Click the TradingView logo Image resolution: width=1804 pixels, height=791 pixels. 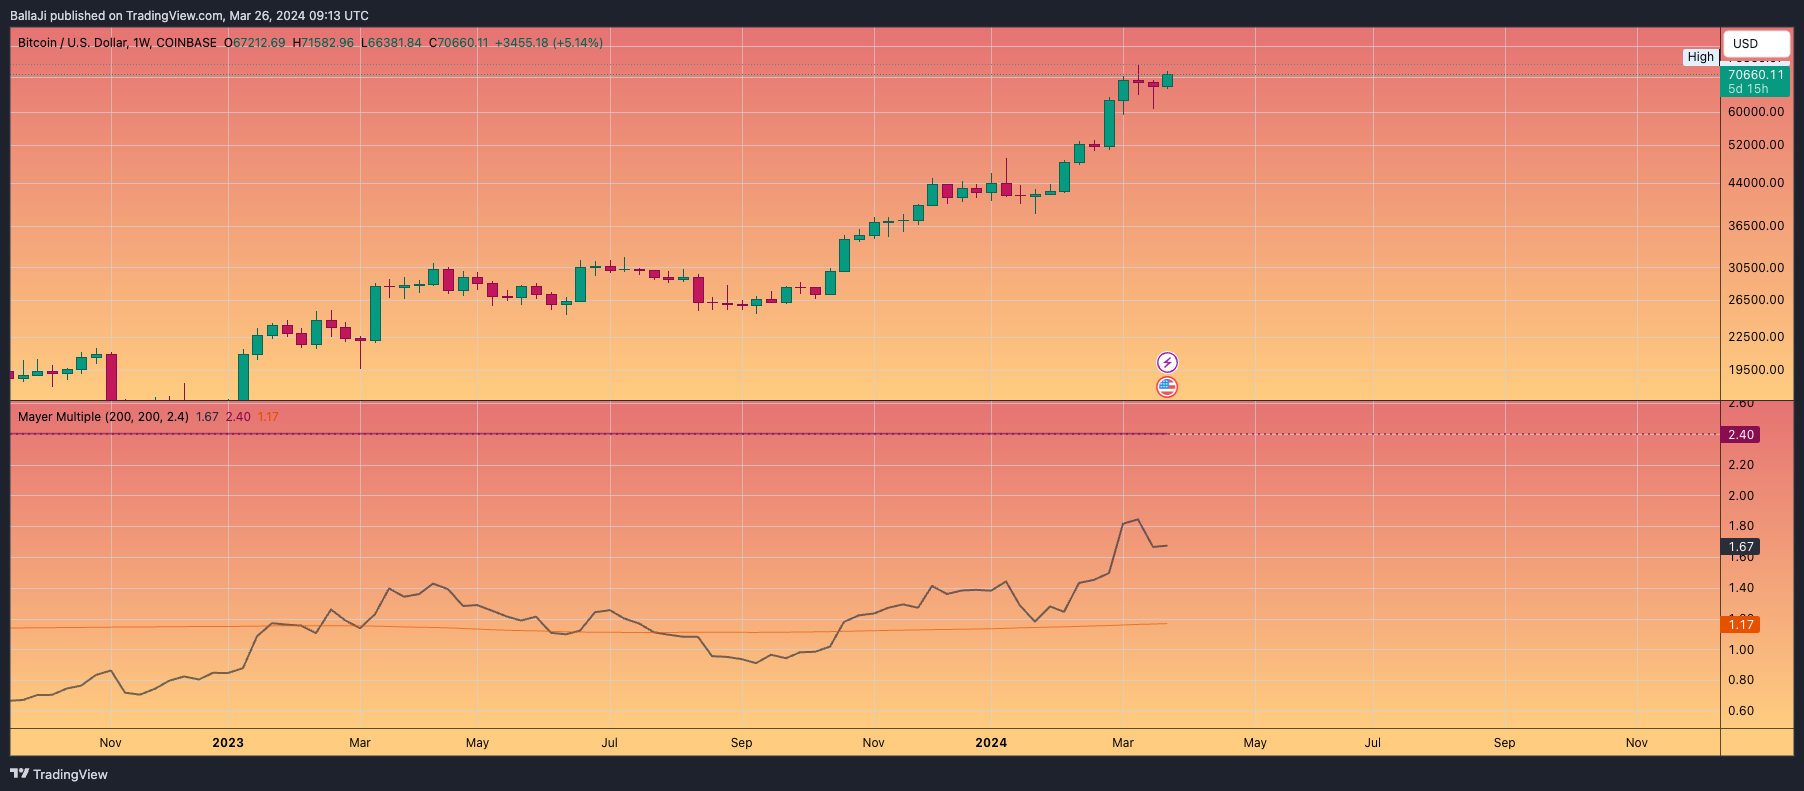coord(59,774)
